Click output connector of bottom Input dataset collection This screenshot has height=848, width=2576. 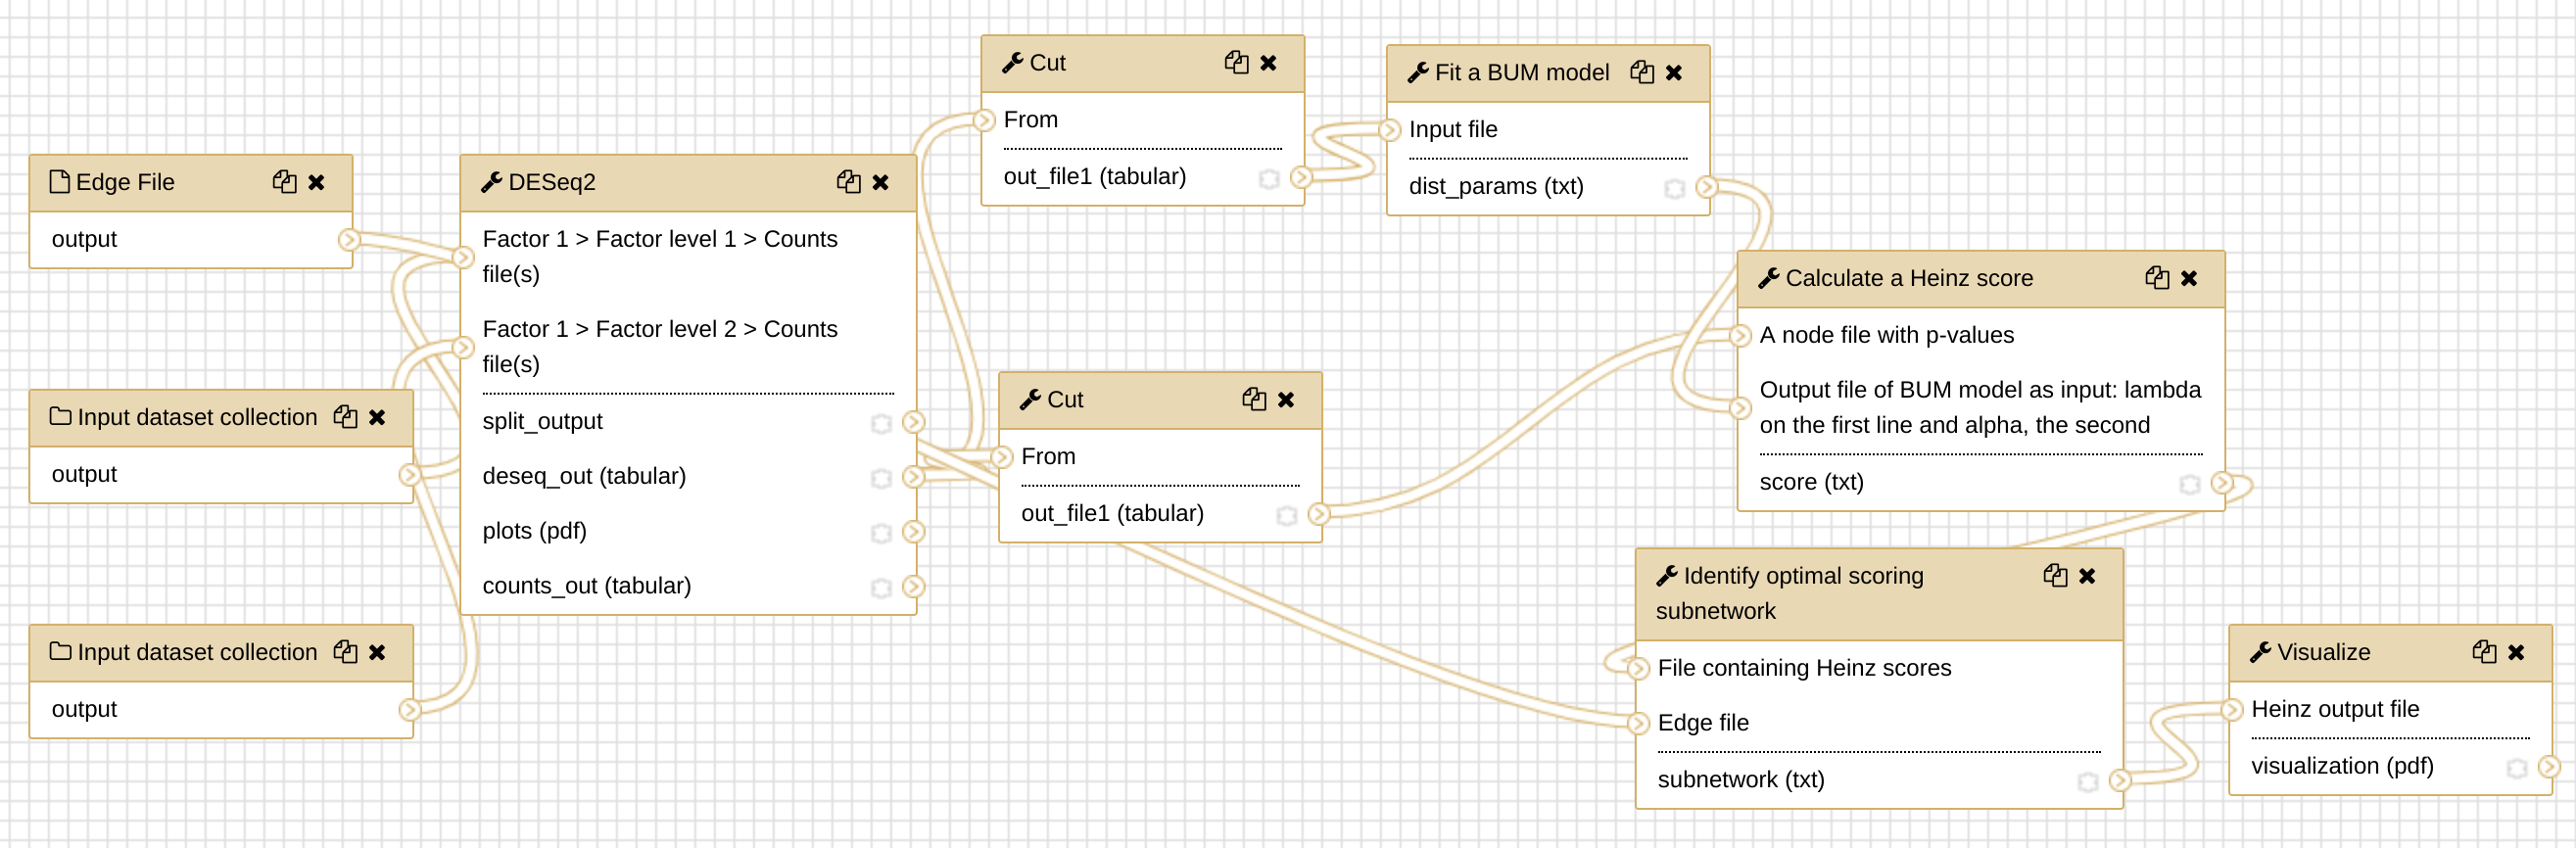pyautogui.click(x=409, y=709)
